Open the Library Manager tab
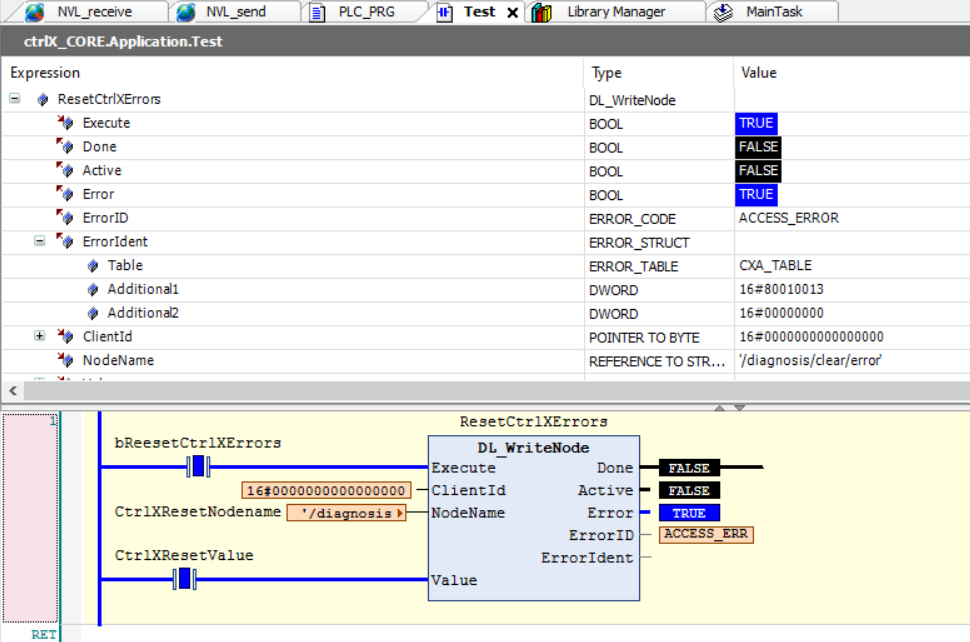The image size is (970, 642). pos(615,12)
